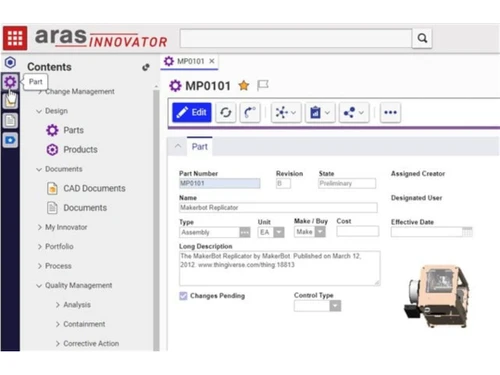Click the Refresh toolbar button

click(x=226, y=112)
